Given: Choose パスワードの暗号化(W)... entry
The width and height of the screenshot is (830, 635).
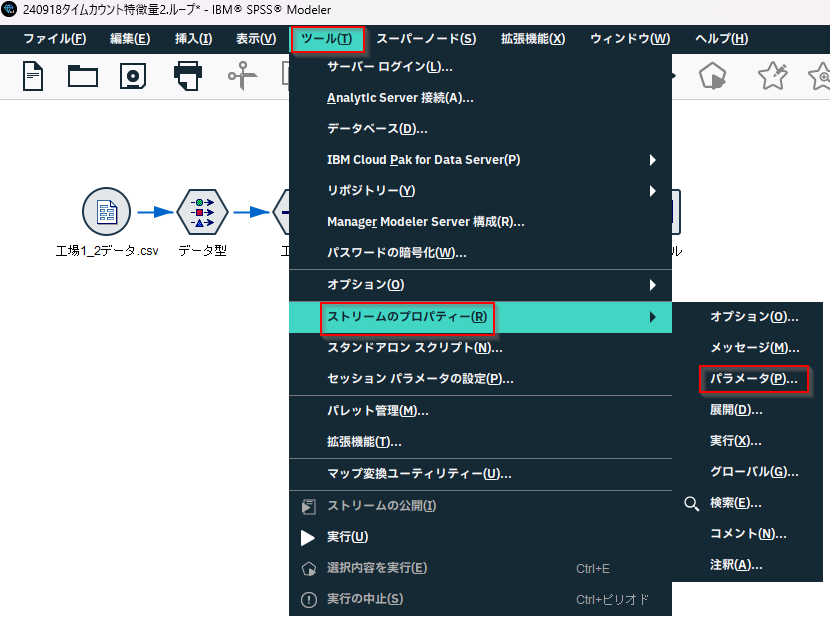Looking at the screenshot, I should click(x=480, y=253).
